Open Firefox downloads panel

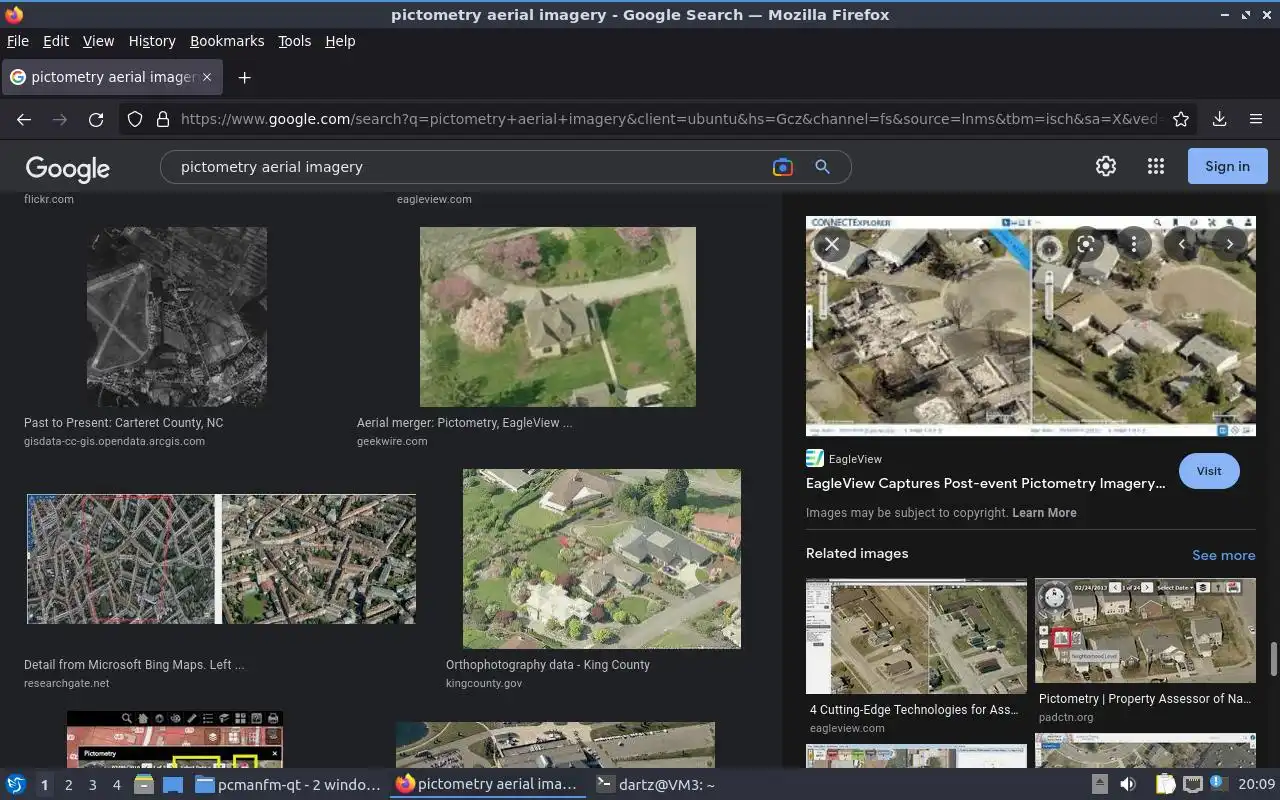tap(1219, 119)
